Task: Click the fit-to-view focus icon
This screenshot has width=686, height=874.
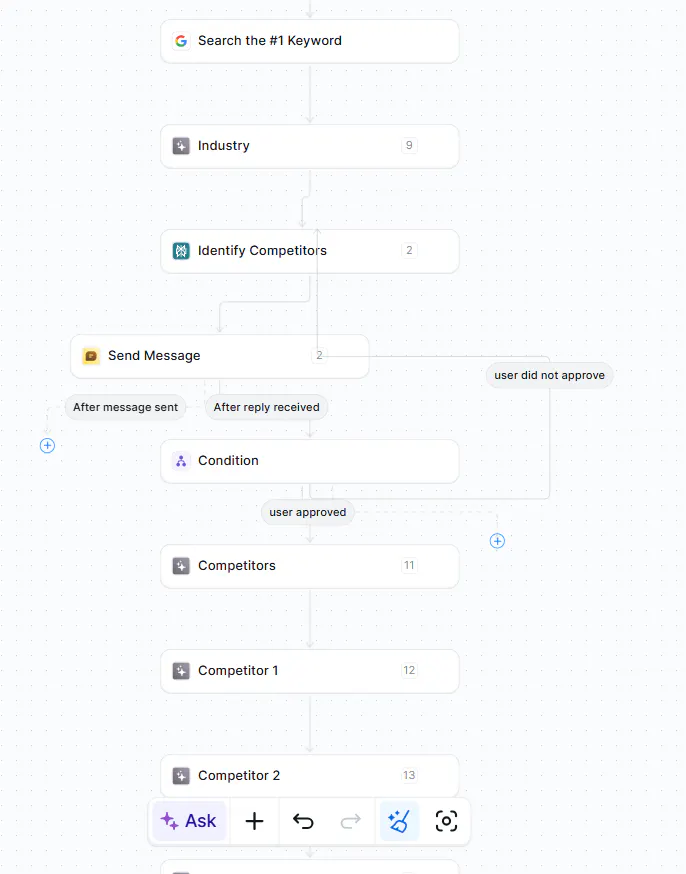Action: 446,821
